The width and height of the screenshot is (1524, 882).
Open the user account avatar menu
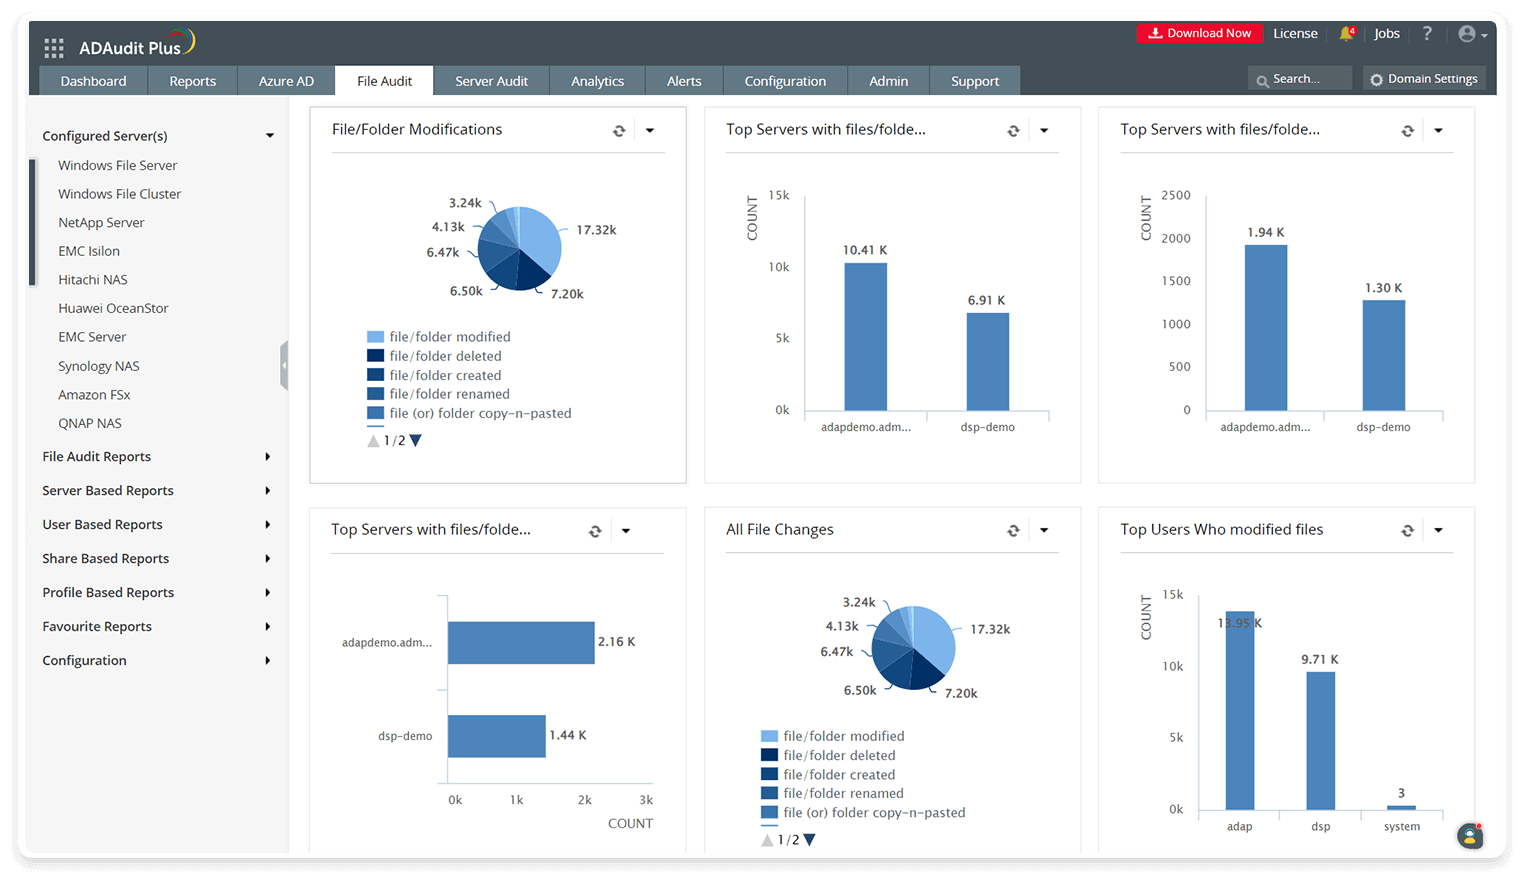(x=1472, y=34)
